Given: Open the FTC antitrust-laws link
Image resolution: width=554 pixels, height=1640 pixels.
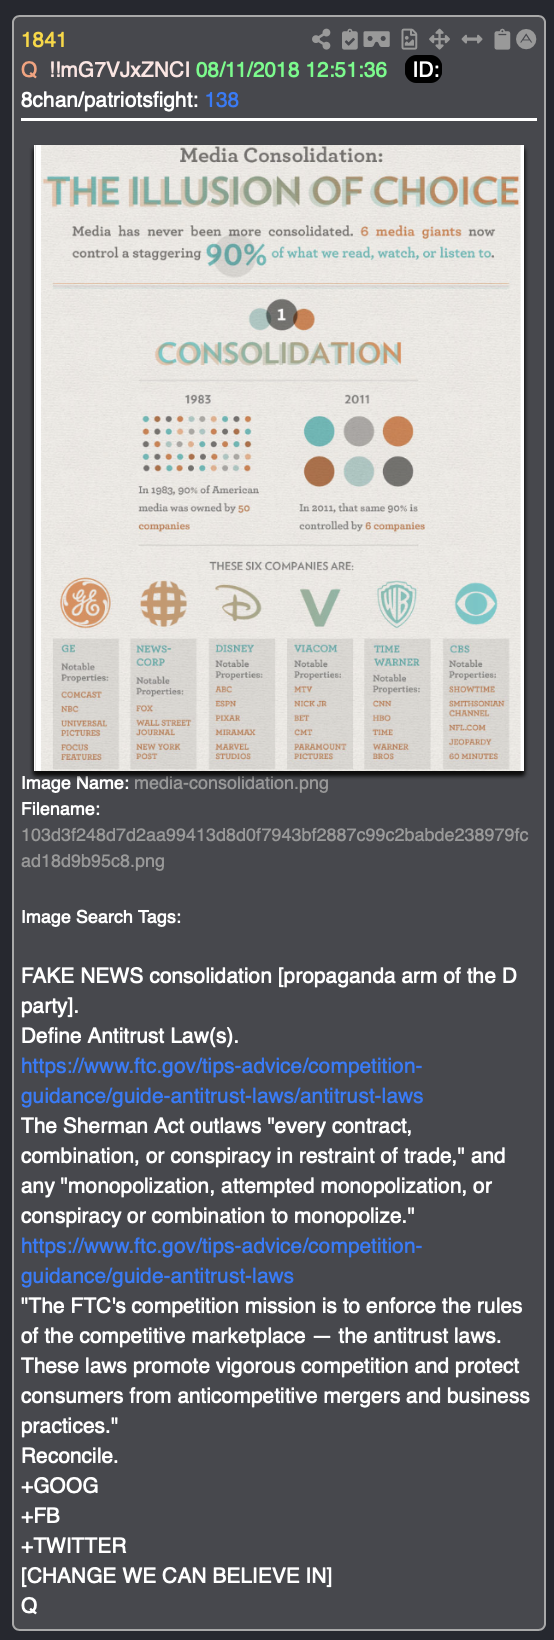Looking at the screenshot, I should [x=222, y=1081].
